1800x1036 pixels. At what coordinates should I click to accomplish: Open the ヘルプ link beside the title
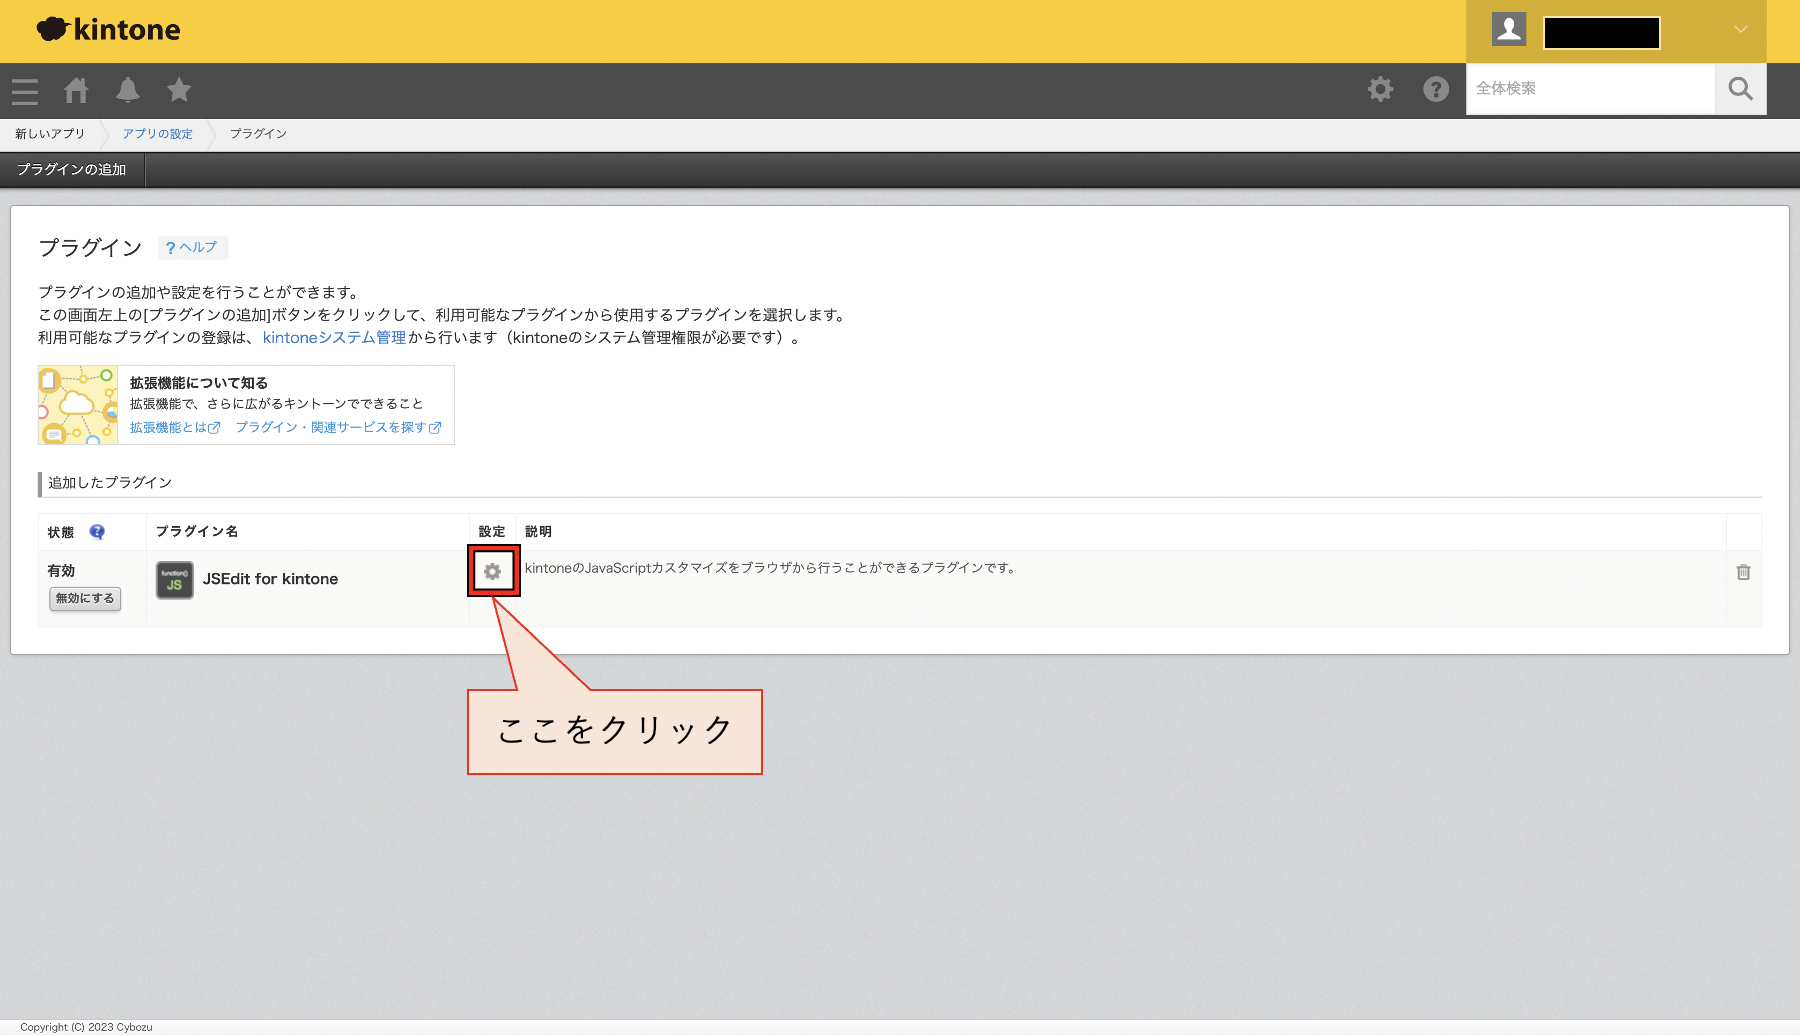point(192,247)
